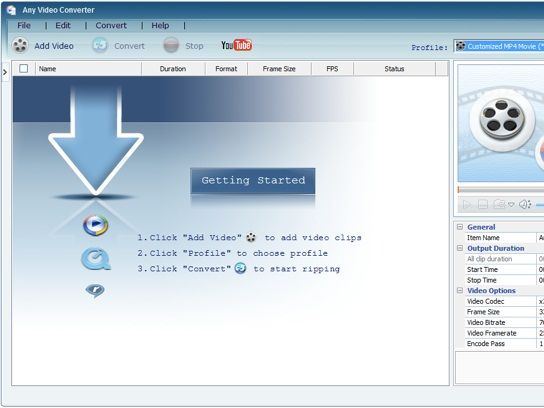
Task: Sort by the Frame Size column header
Action: tap(279, 69)
